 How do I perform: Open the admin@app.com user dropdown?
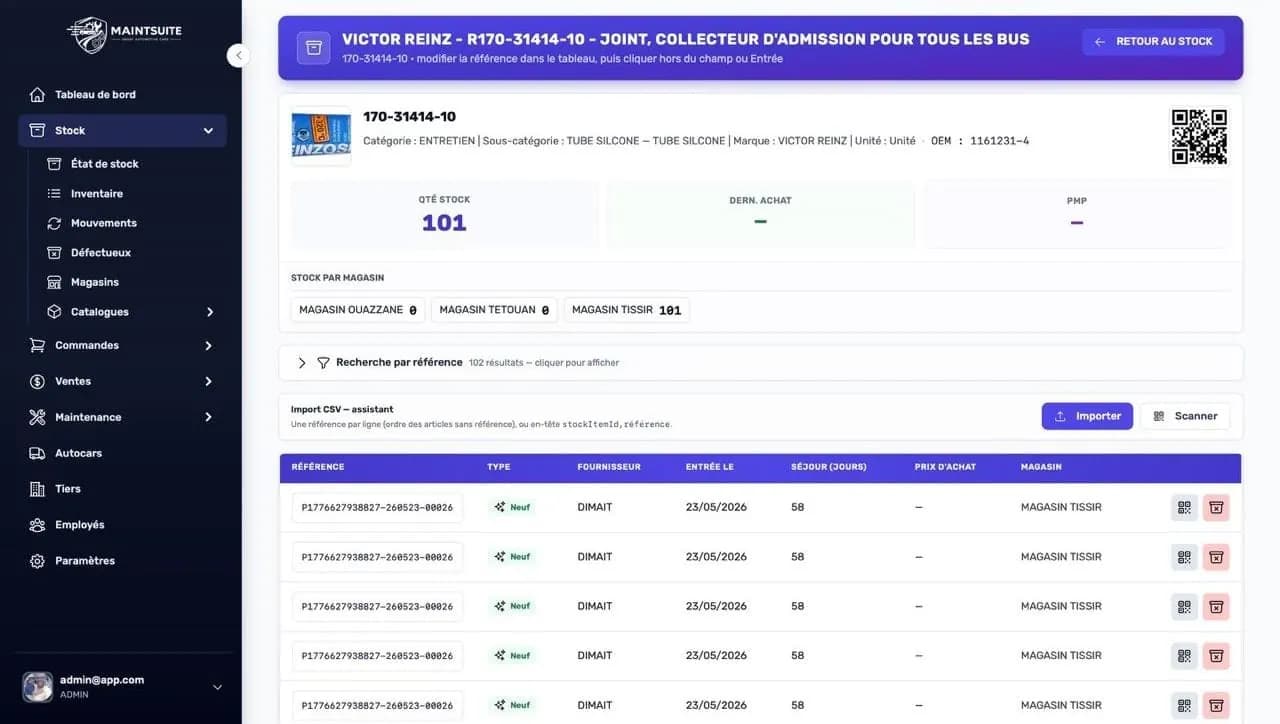click(x=217, y=687)
